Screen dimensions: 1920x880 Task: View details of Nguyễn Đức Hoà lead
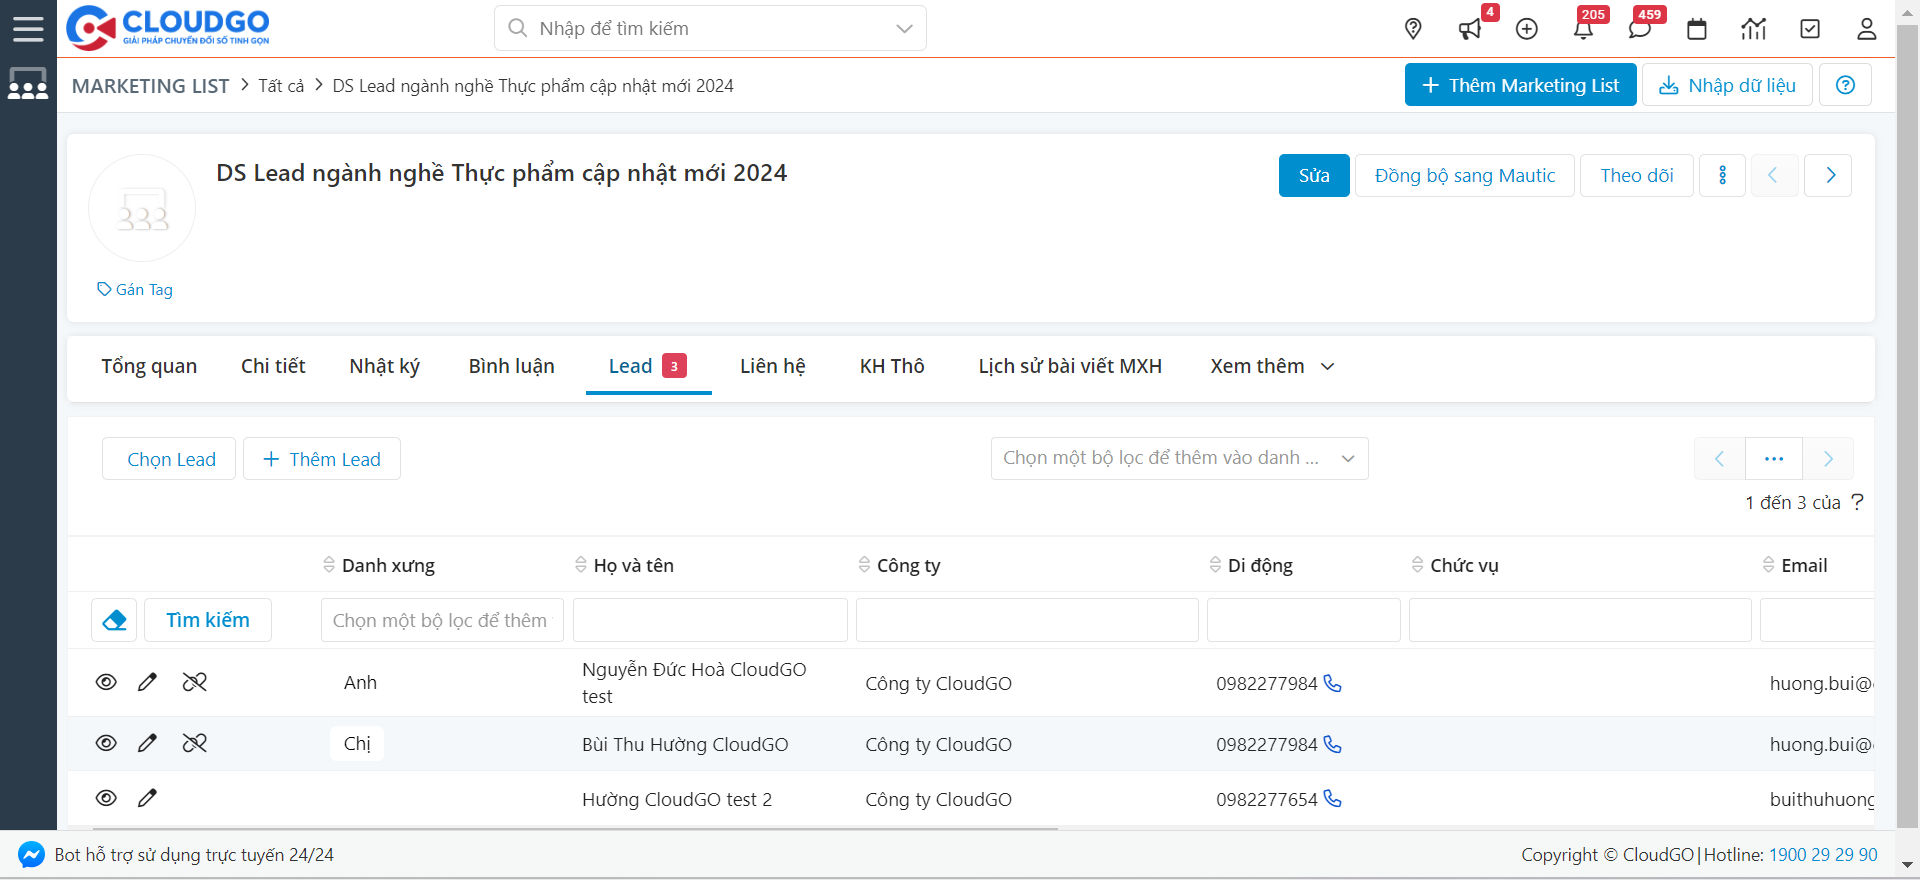(106, 682)
